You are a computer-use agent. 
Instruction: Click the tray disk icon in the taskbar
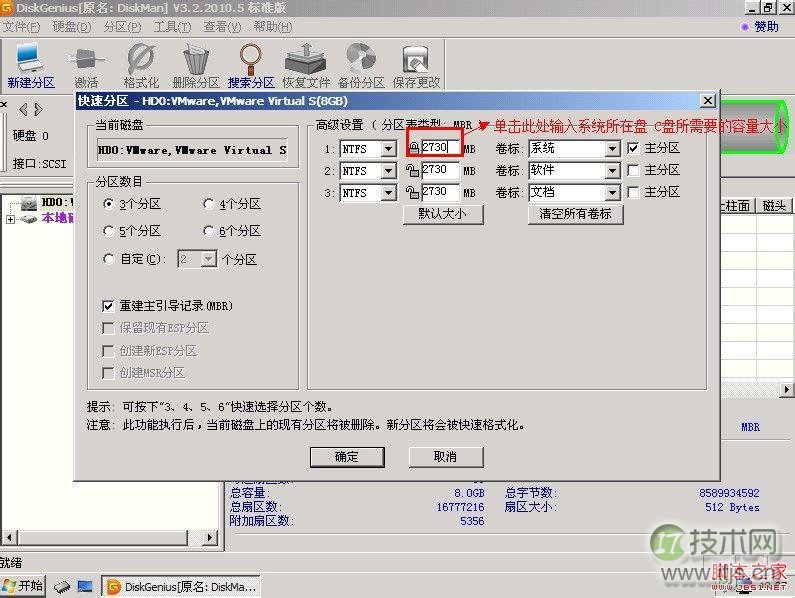pos(62,586)
